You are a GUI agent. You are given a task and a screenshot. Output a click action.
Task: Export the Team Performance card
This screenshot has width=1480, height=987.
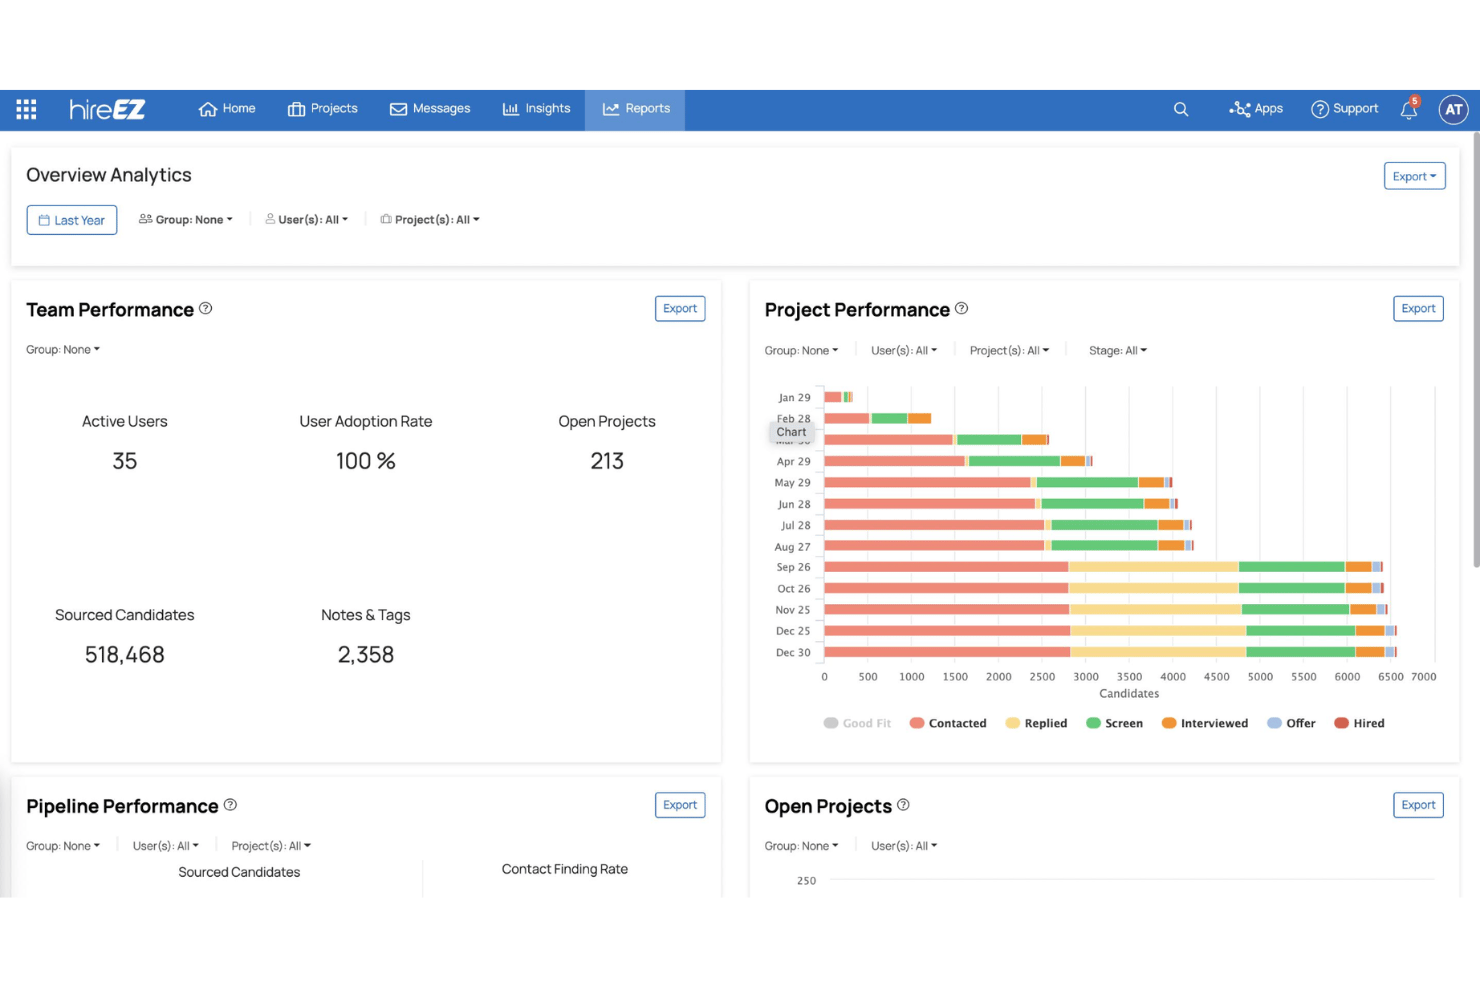pyautogui.click(x=680, y=309)
